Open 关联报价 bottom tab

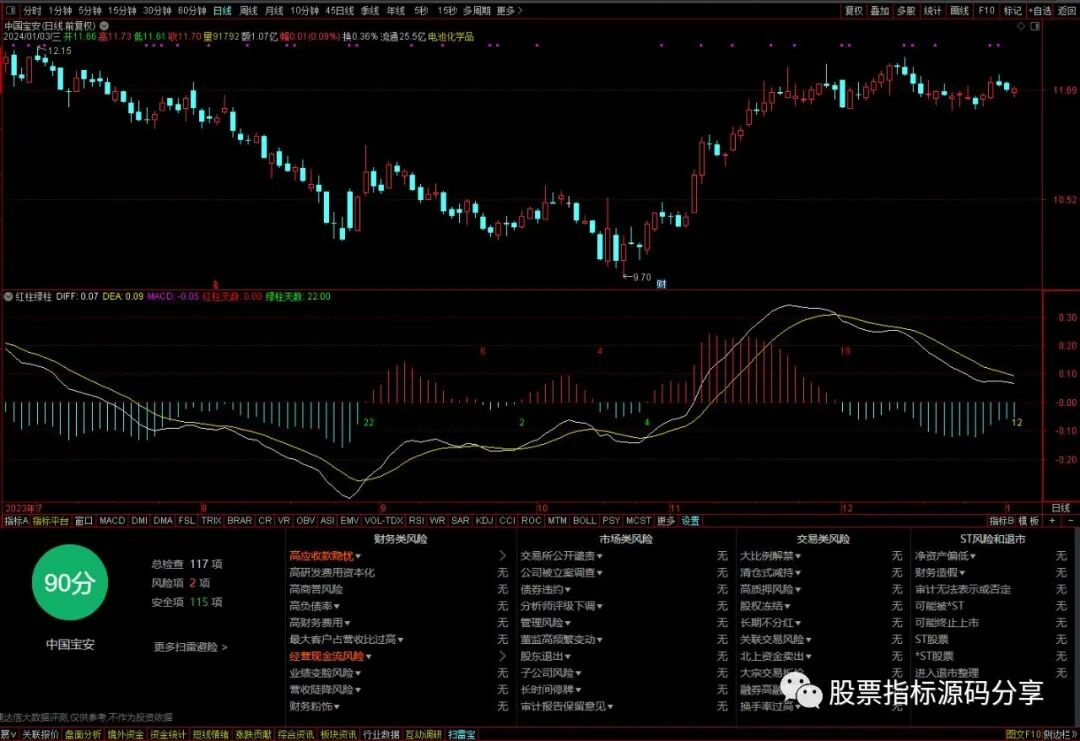pos(40,735)
